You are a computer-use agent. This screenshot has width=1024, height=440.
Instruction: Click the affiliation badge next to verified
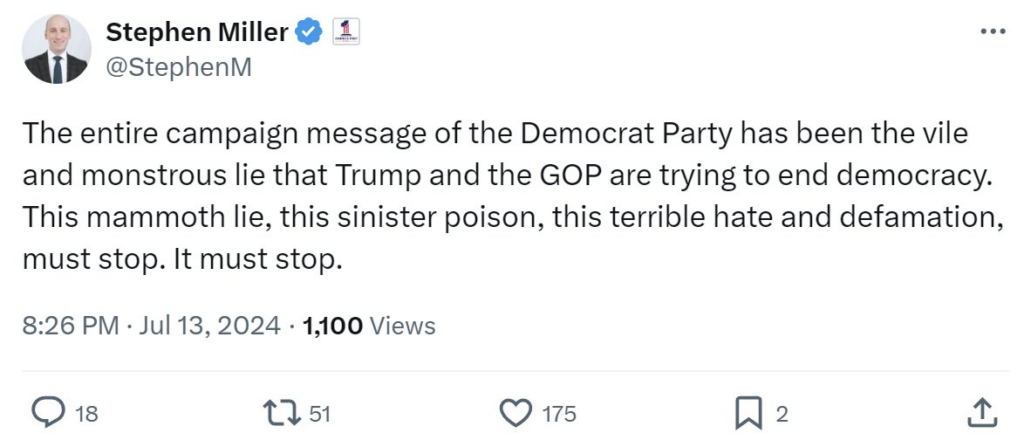coord(344,31)
